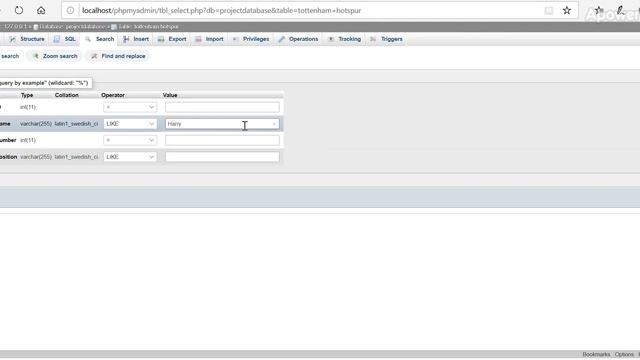640x360 pixels.
Task: Open the Privileges tab
Action: 251,39
